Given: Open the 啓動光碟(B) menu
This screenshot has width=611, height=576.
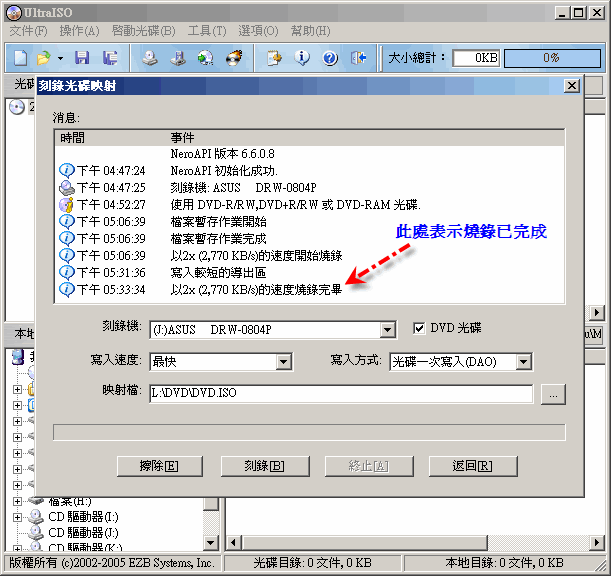Looking at the screenshot, I should 143,31.
